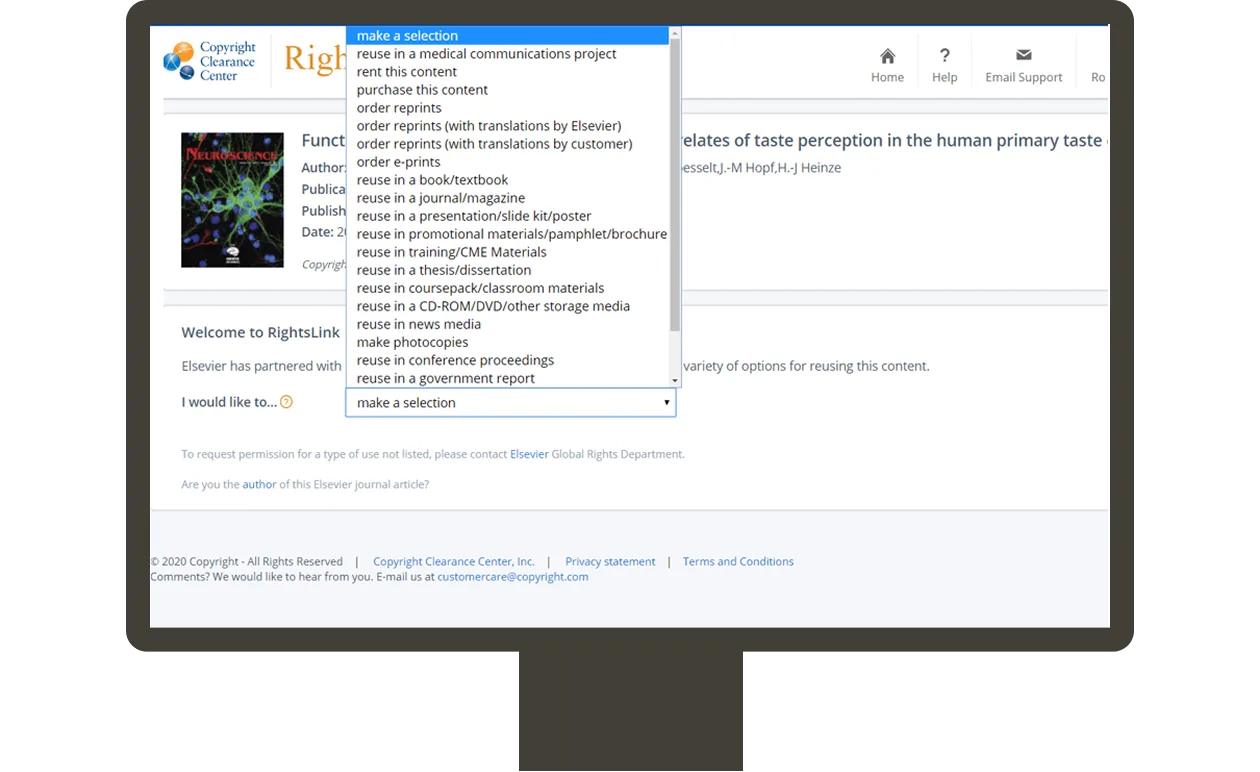
Task: Select 'reuse in coursepack/classroom materials'
Action: tap(507, 288)
